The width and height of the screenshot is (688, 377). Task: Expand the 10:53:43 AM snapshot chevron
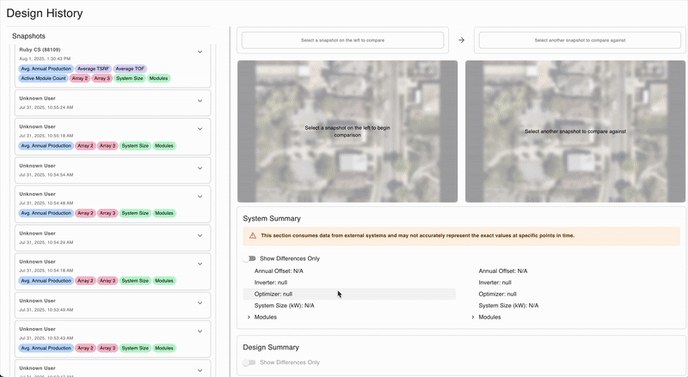[200, 331]
